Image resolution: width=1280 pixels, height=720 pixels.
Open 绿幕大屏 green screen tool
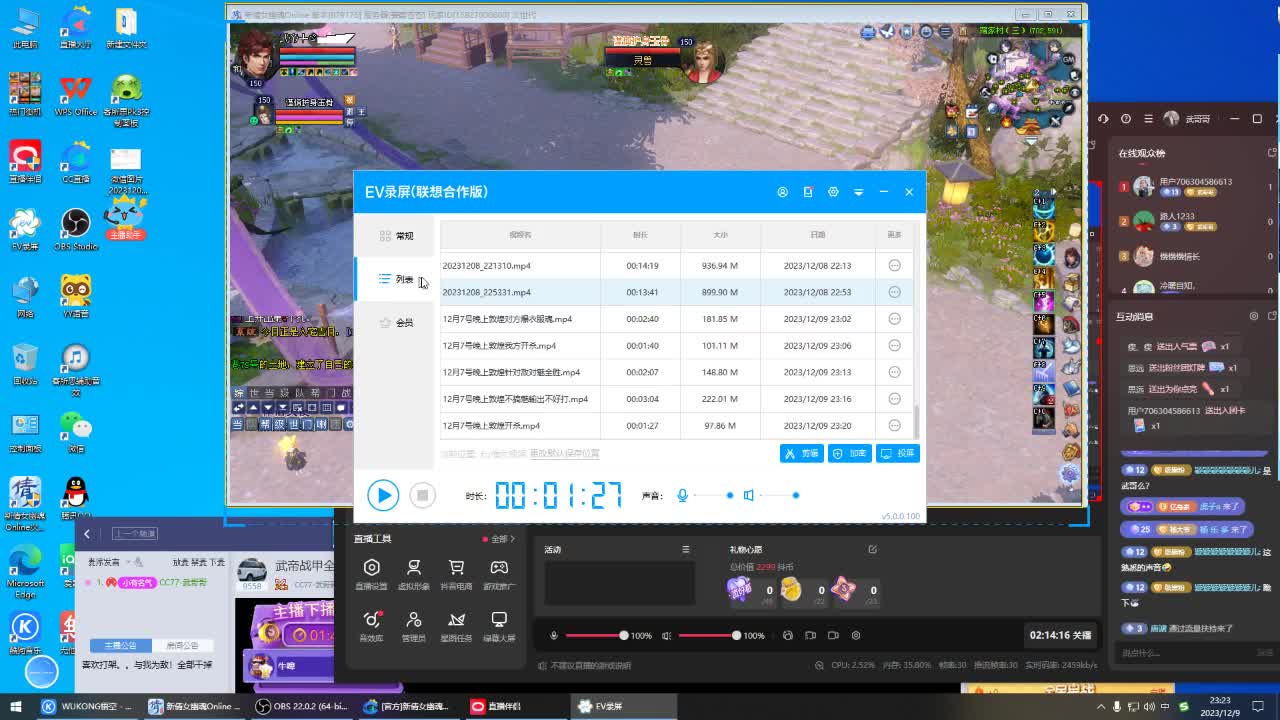point(498,626)
